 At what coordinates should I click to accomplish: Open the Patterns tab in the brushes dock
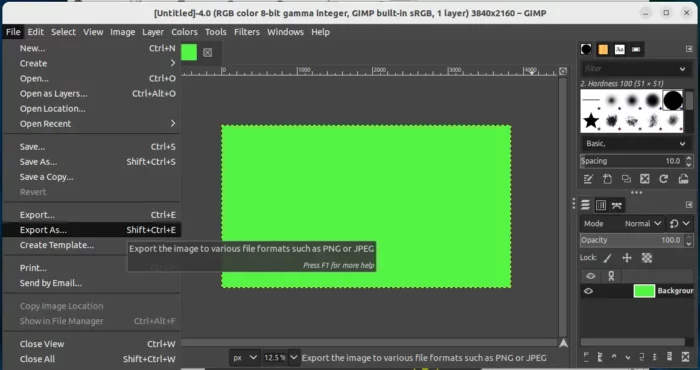pos(603,50)
